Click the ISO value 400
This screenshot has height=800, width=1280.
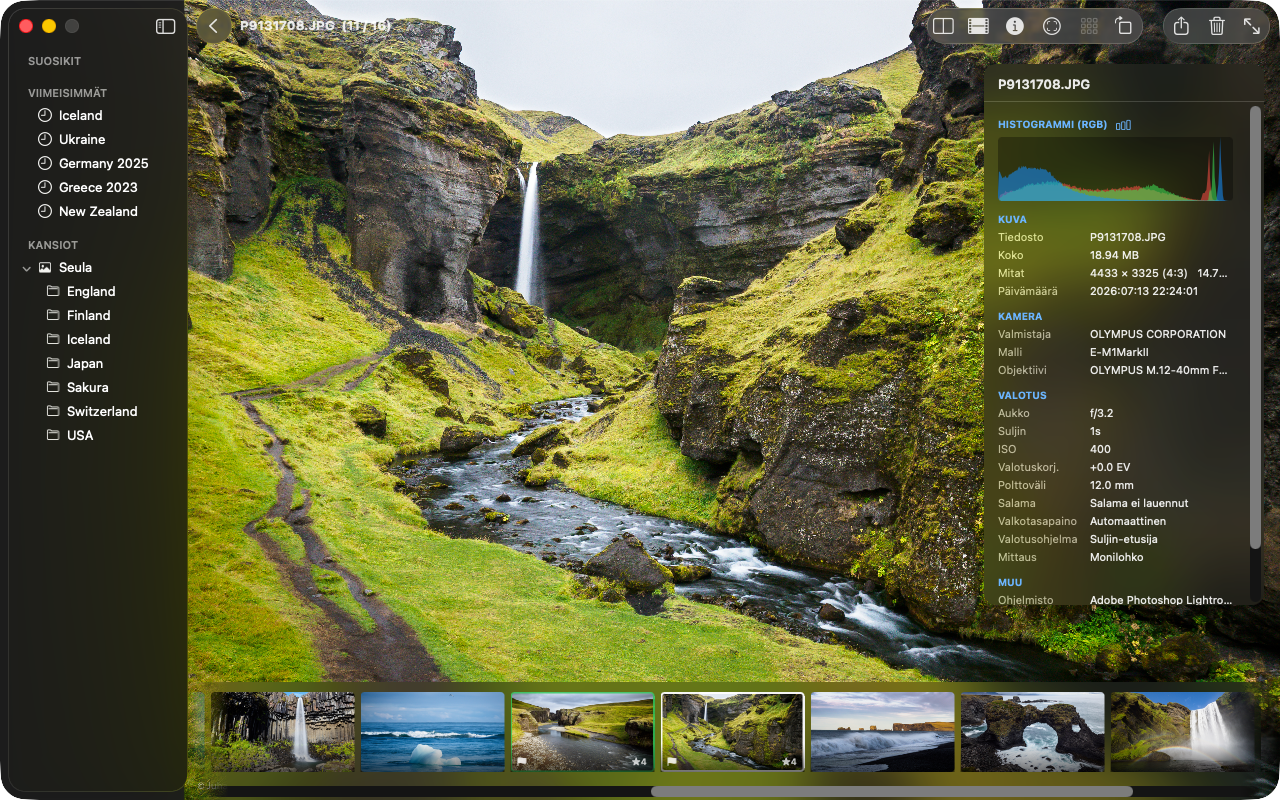point(1100,449)
